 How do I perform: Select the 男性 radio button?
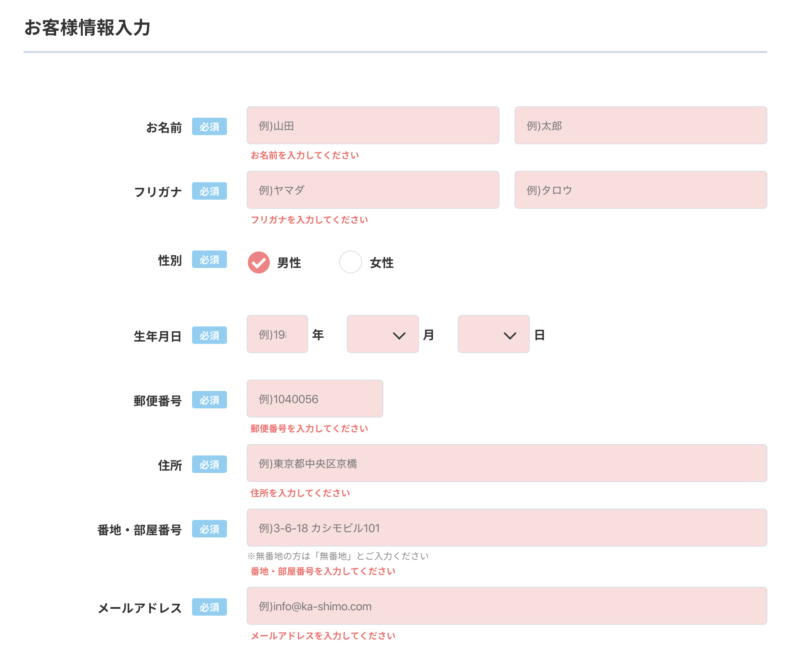click(x=260, y=262)
